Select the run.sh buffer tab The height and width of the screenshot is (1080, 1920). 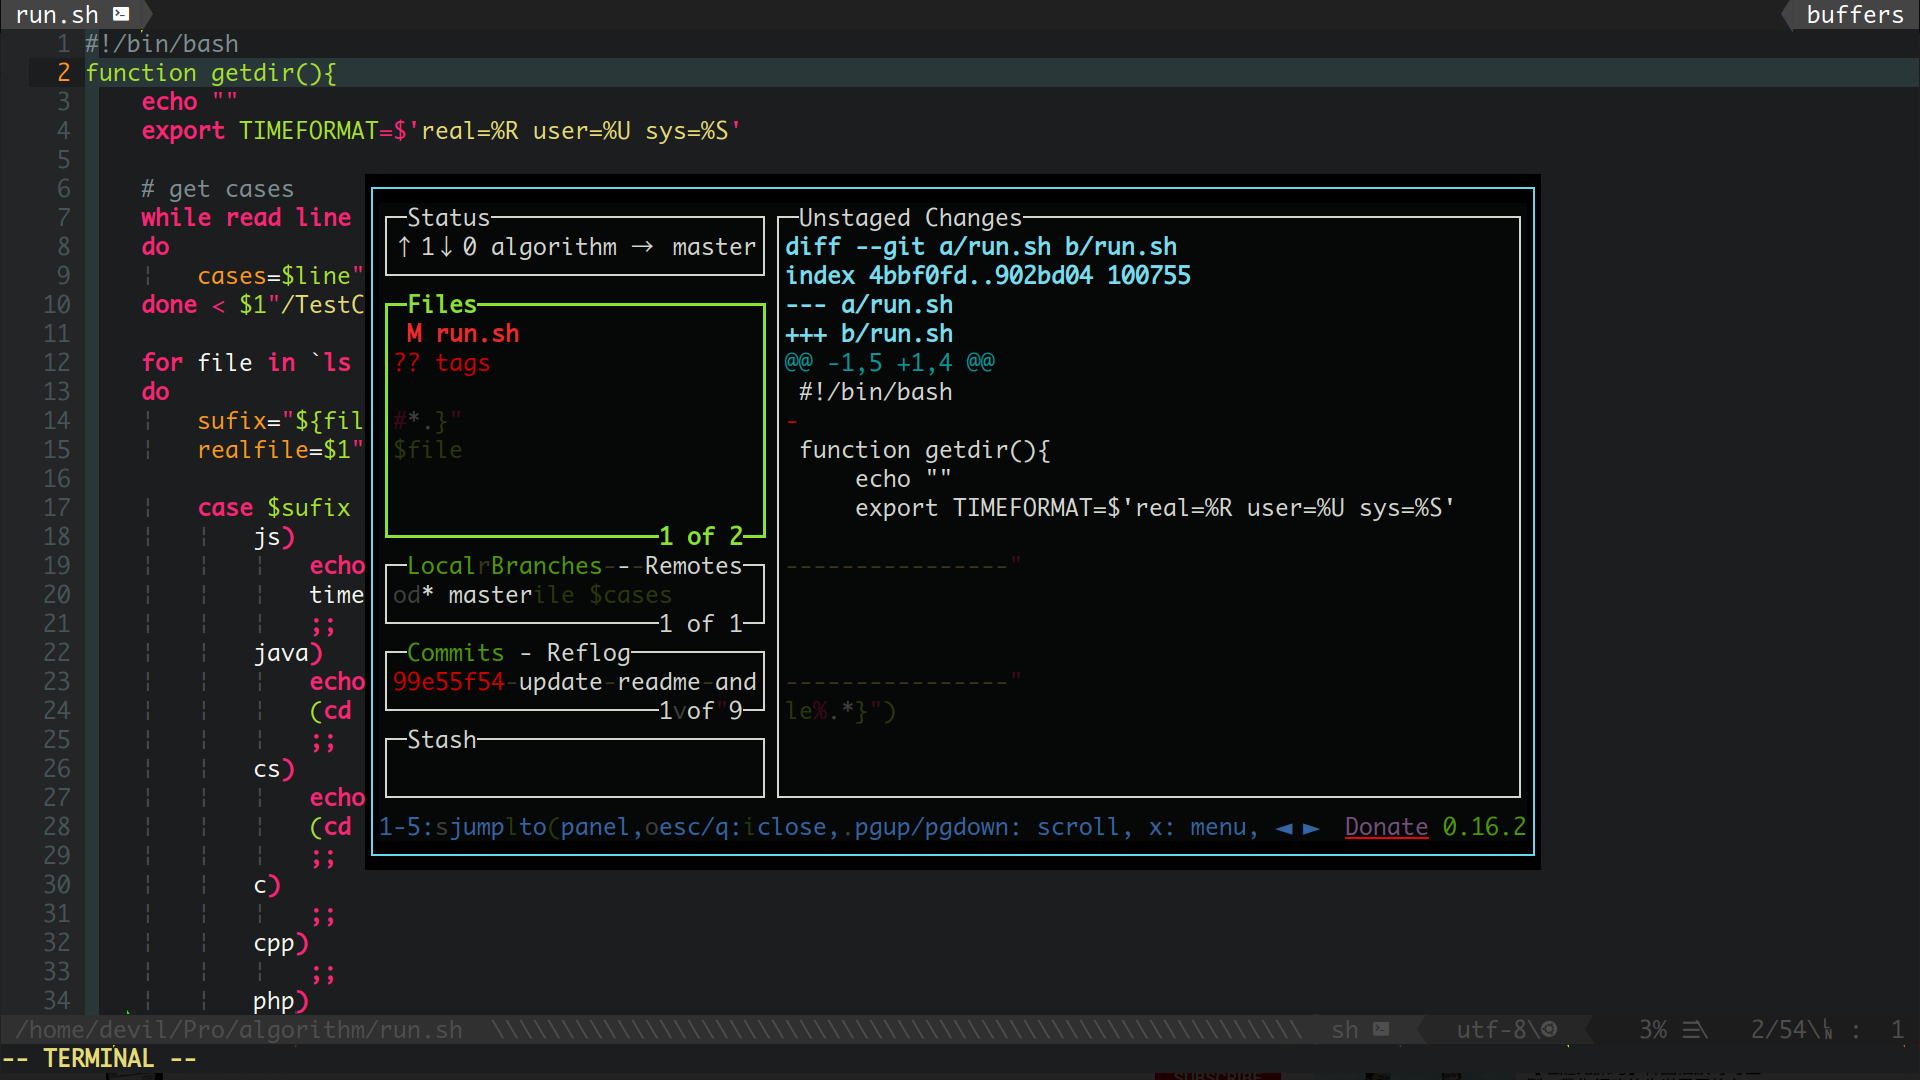click(57, 15)
